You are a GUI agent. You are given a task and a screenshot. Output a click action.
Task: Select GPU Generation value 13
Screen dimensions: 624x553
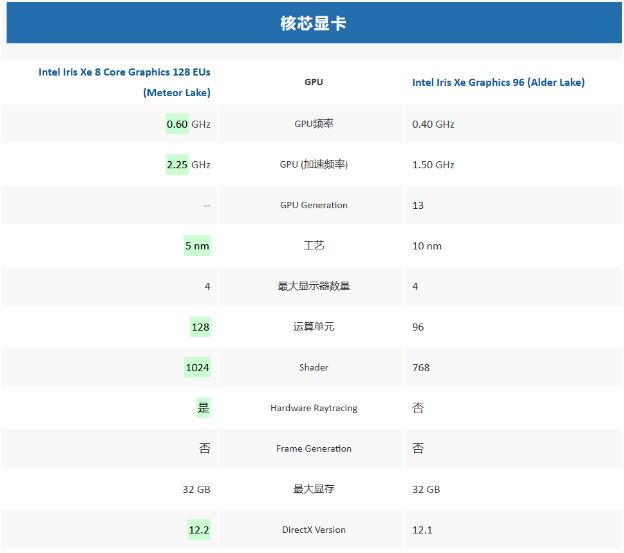coord(418,205)
